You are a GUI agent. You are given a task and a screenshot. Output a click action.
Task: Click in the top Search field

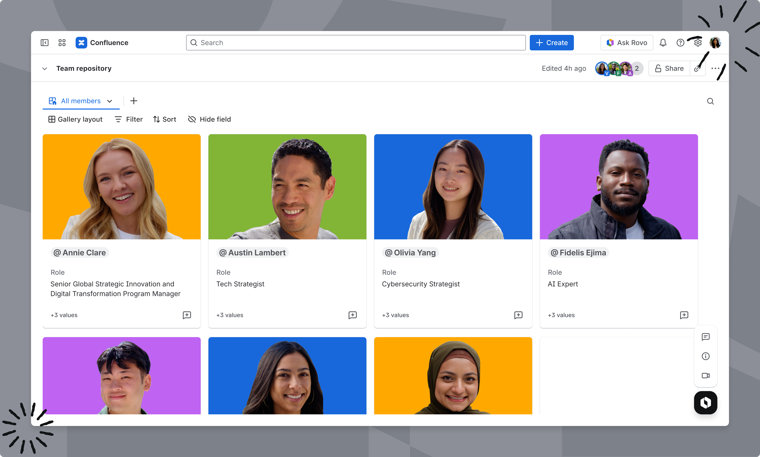click(x=355, y=43)
